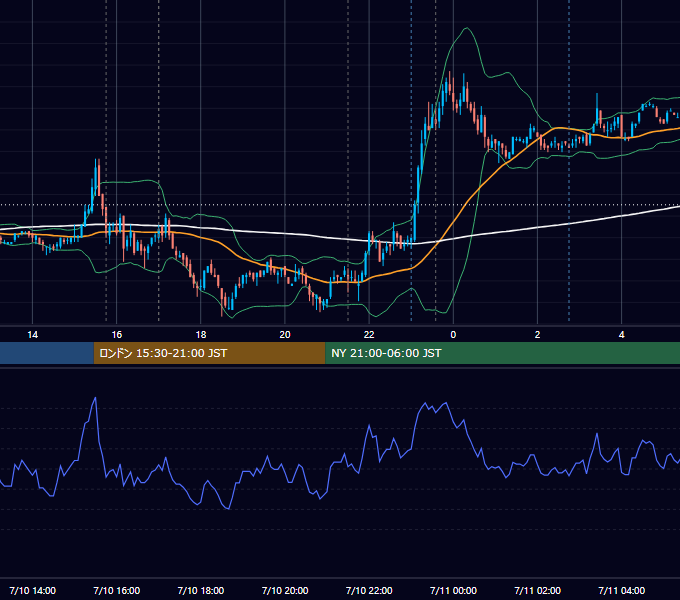The height and width of the screenshot is (600, 680).
Task: Click the 7/11 02:00 time label
Action: tap(537, 590)
